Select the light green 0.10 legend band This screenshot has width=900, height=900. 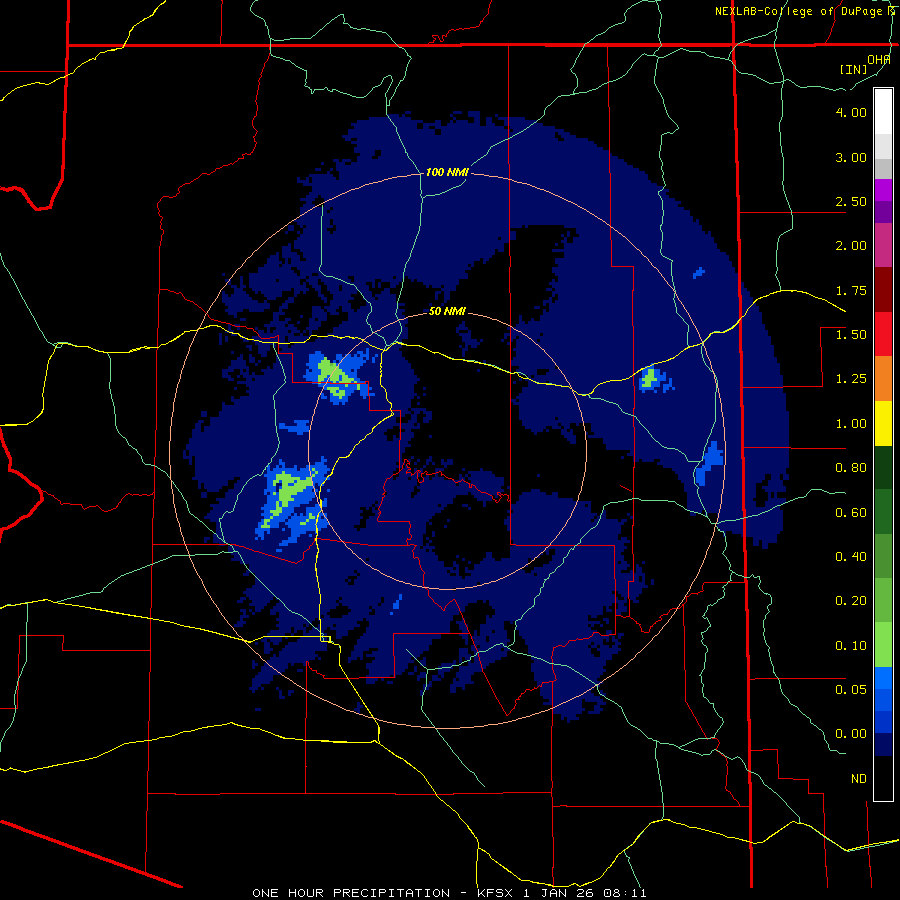click(x=883, y=645)
